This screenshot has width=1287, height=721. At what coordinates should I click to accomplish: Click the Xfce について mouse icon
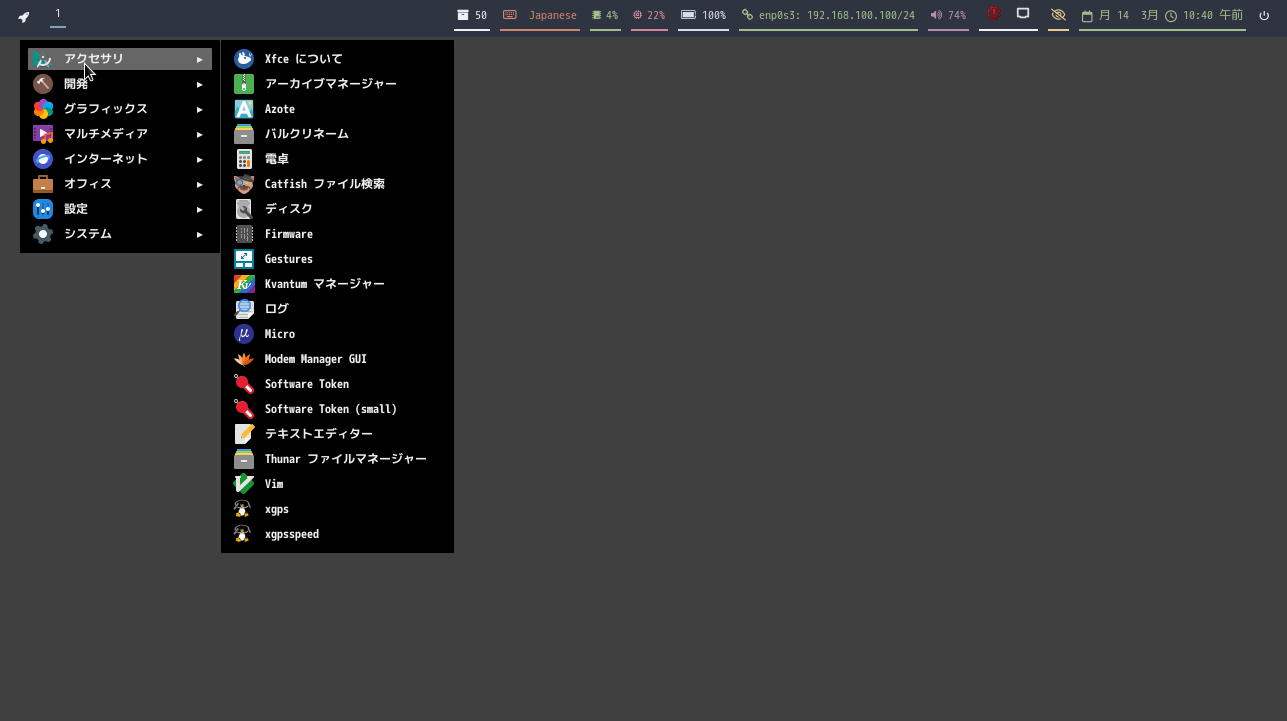pyautogui.click(x=244, y=59)
